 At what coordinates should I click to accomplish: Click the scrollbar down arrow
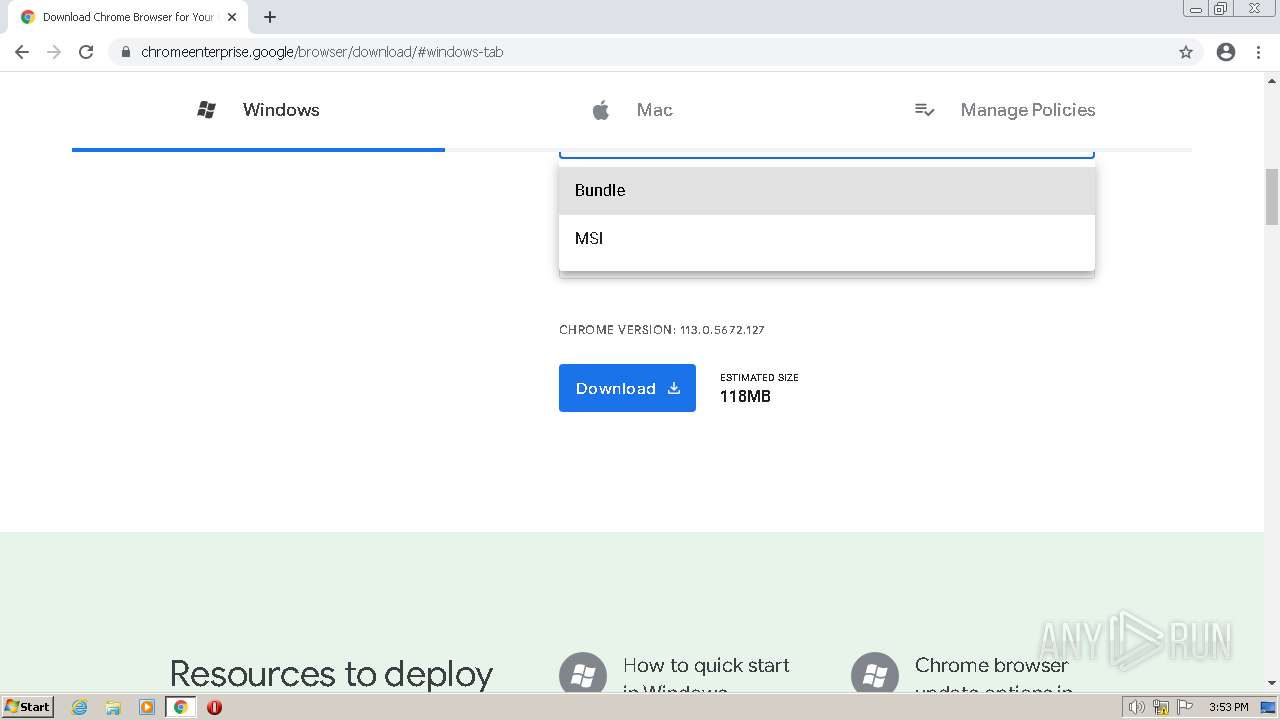point(1272,684)
